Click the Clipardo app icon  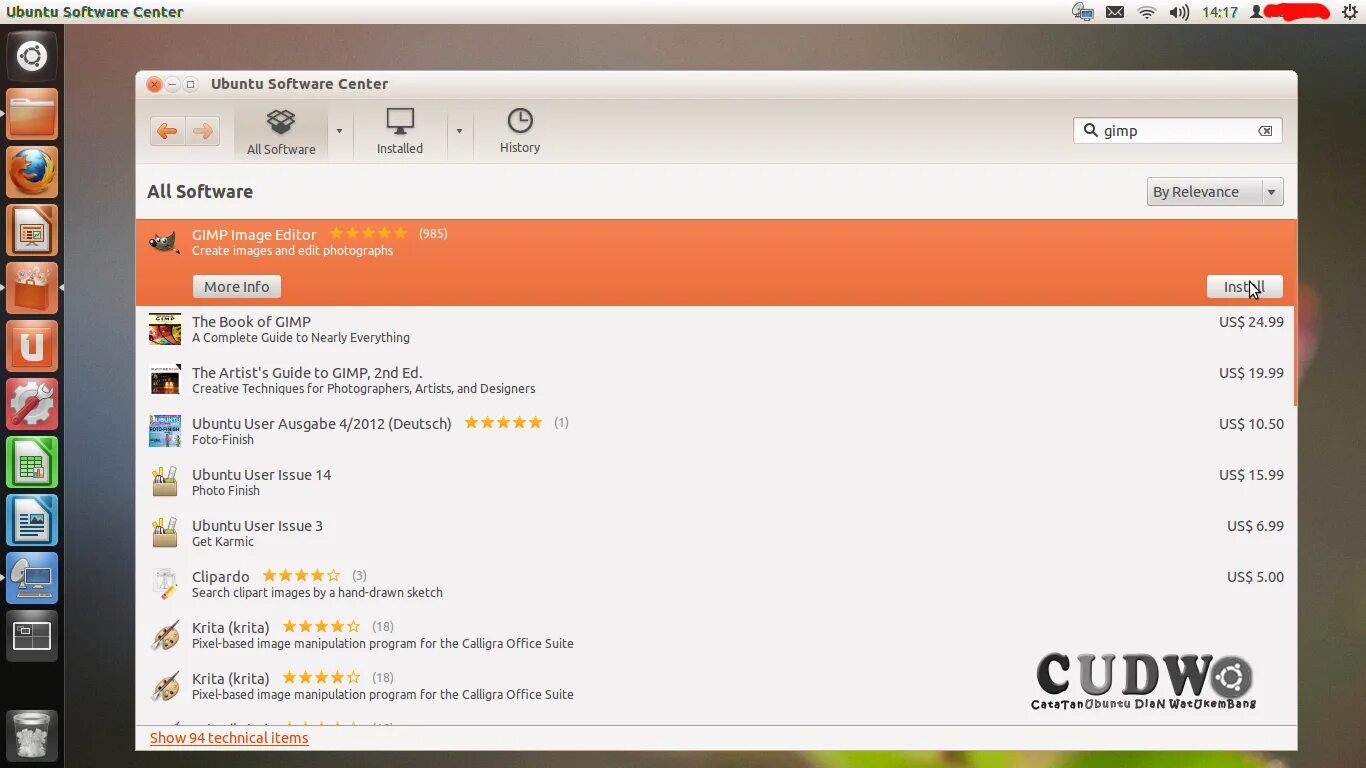pos(165,584)
